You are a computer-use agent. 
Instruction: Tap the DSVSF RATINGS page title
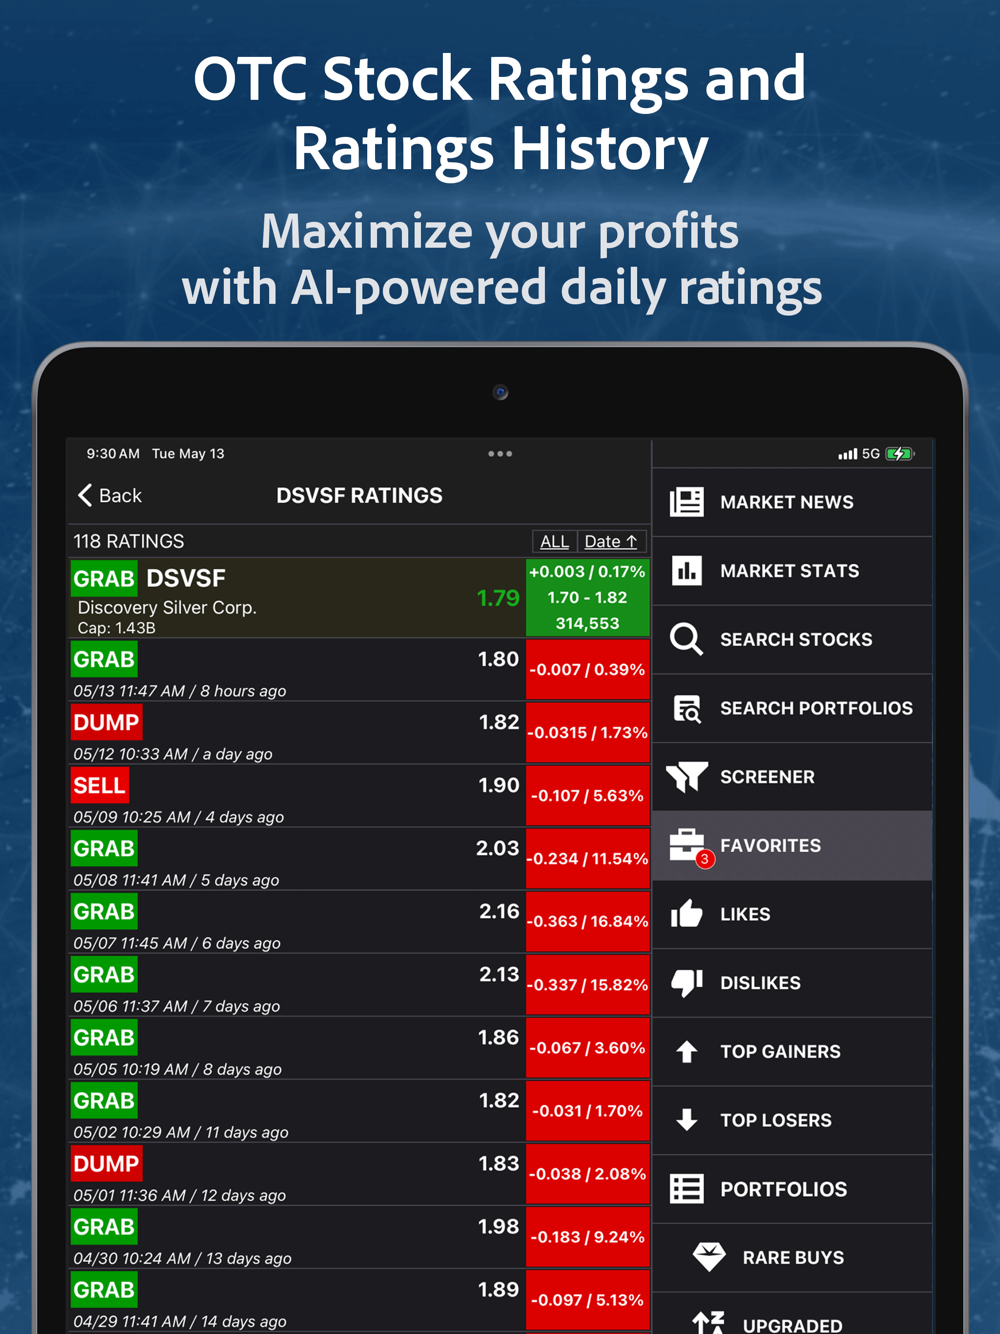(359, 496)
